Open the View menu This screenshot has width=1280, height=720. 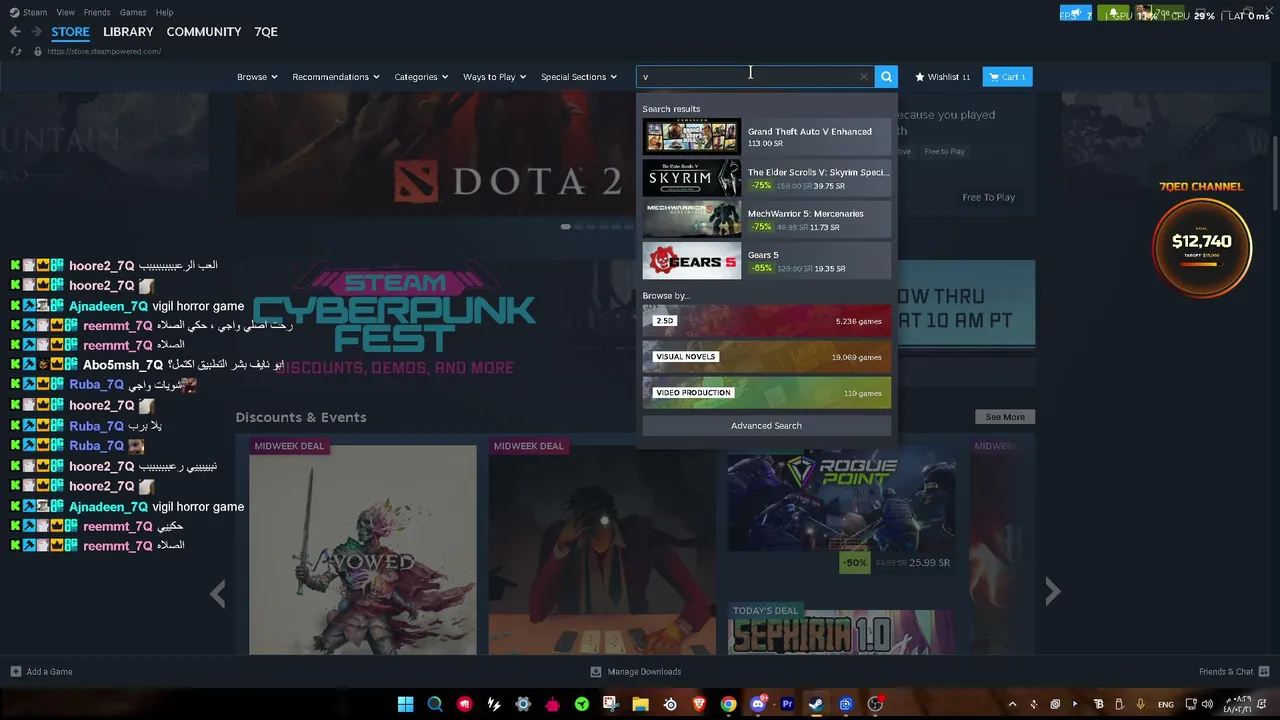pos(66,12)
